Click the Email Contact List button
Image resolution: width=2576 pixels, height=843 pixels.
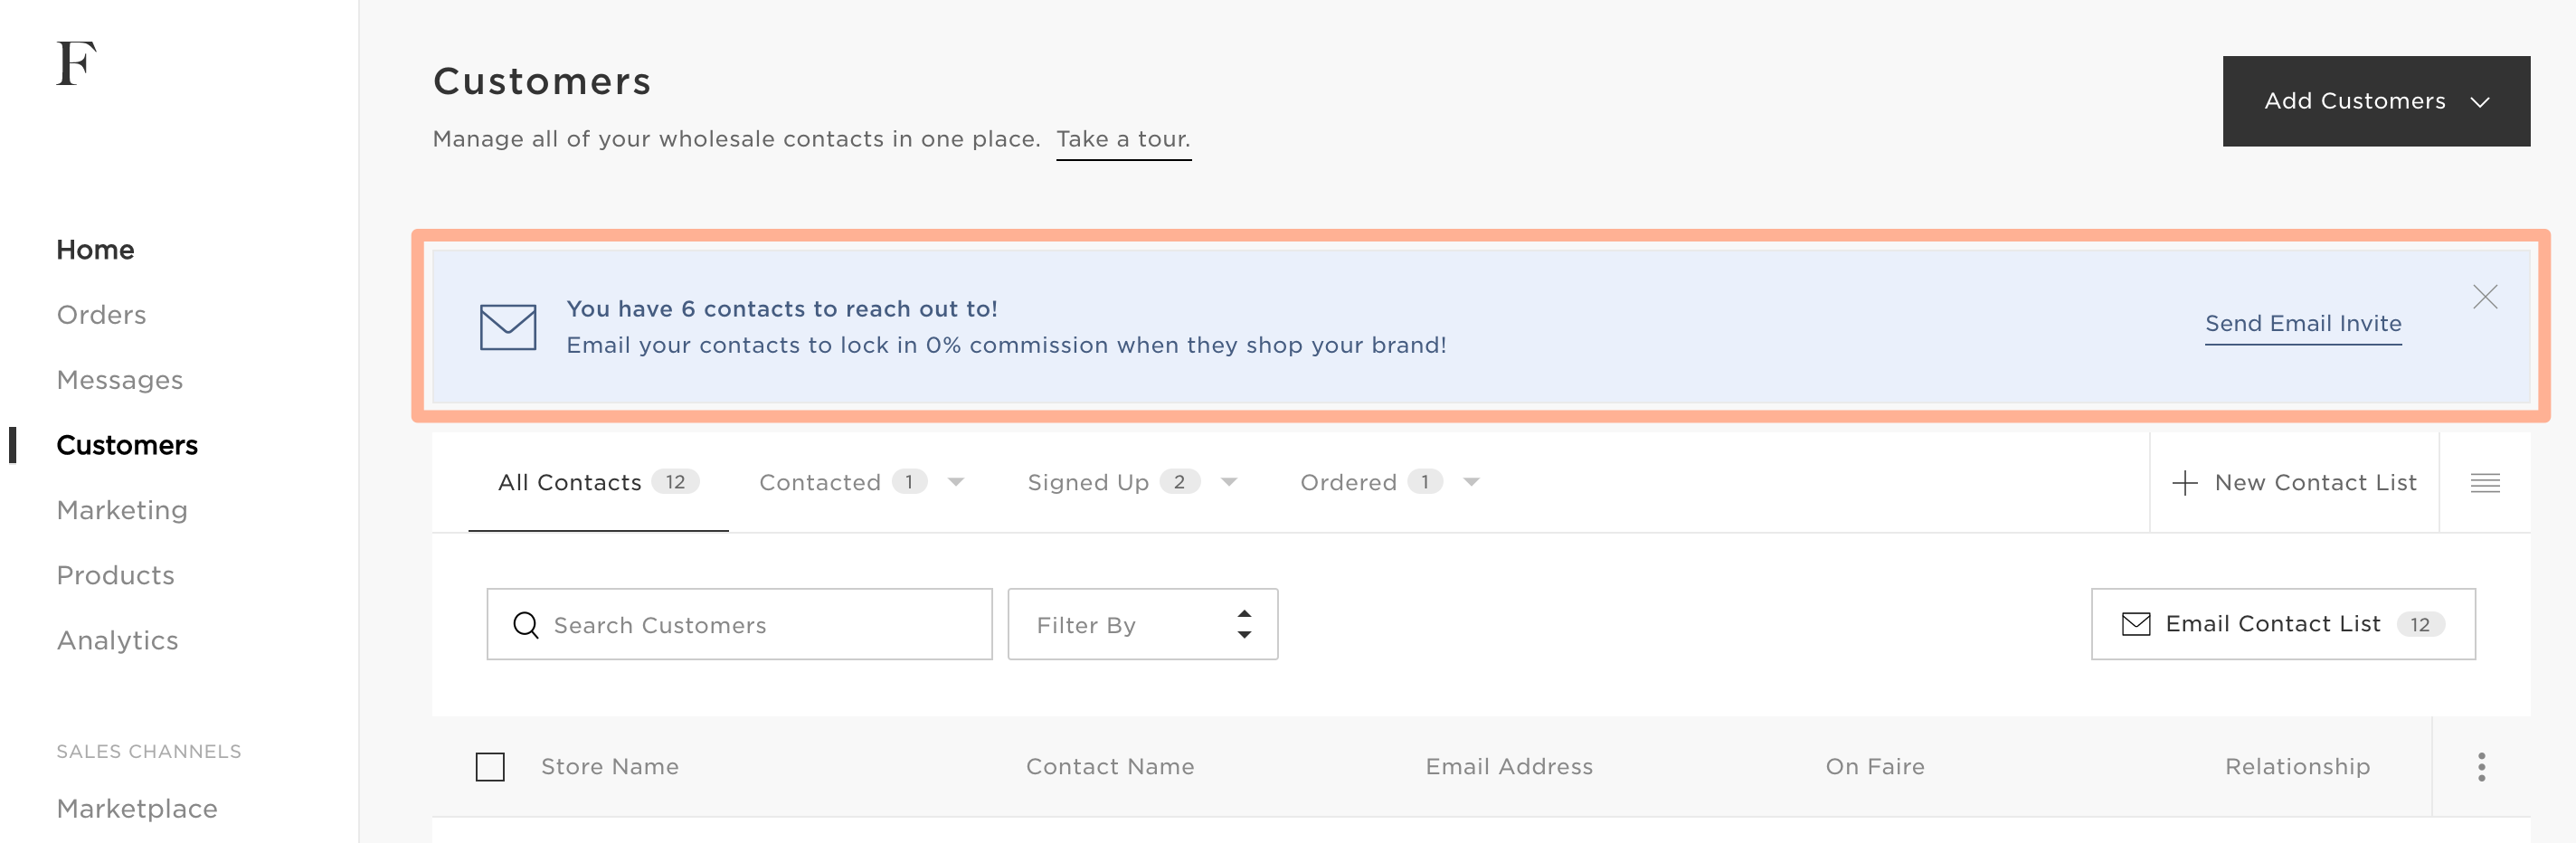pos(2282,624)
